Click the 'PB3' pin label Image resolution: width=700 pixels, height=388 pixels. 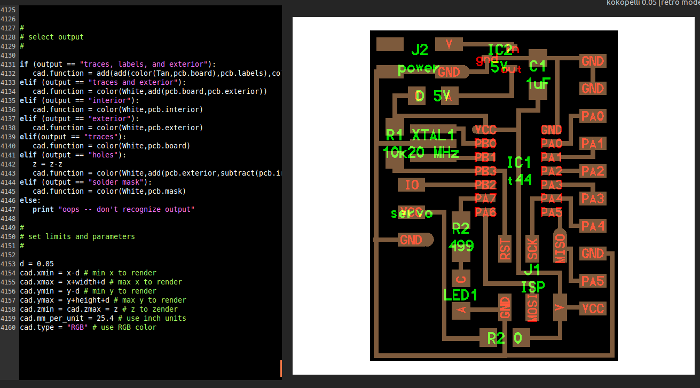[x=485, y=171]
